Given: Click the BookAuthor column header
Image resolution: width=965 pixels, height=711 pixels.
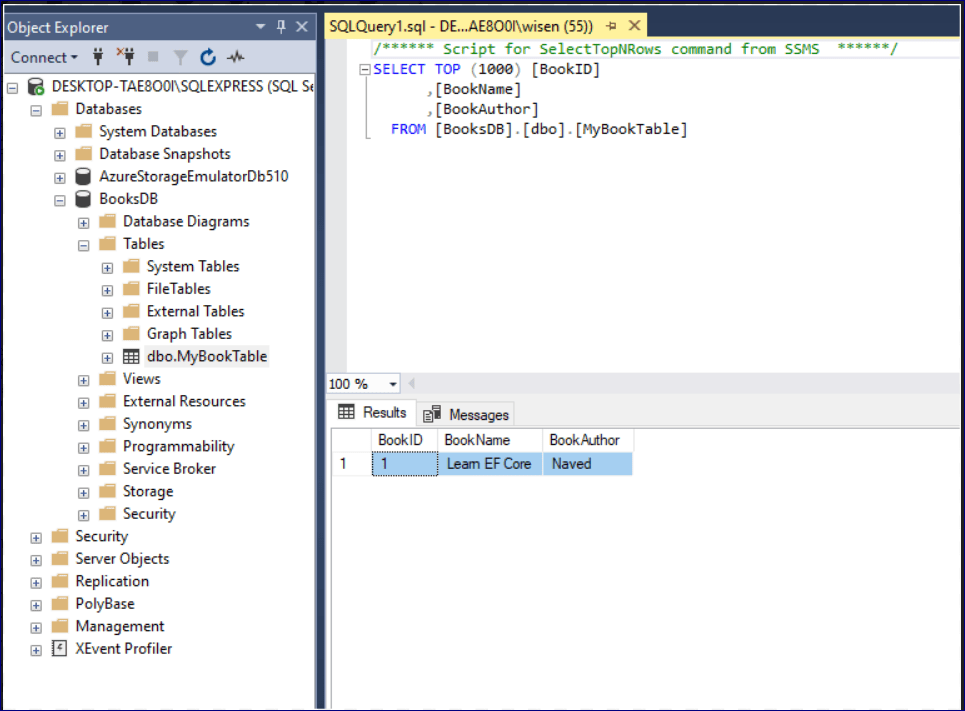Looking at the screenshot, I should [585, 440].
